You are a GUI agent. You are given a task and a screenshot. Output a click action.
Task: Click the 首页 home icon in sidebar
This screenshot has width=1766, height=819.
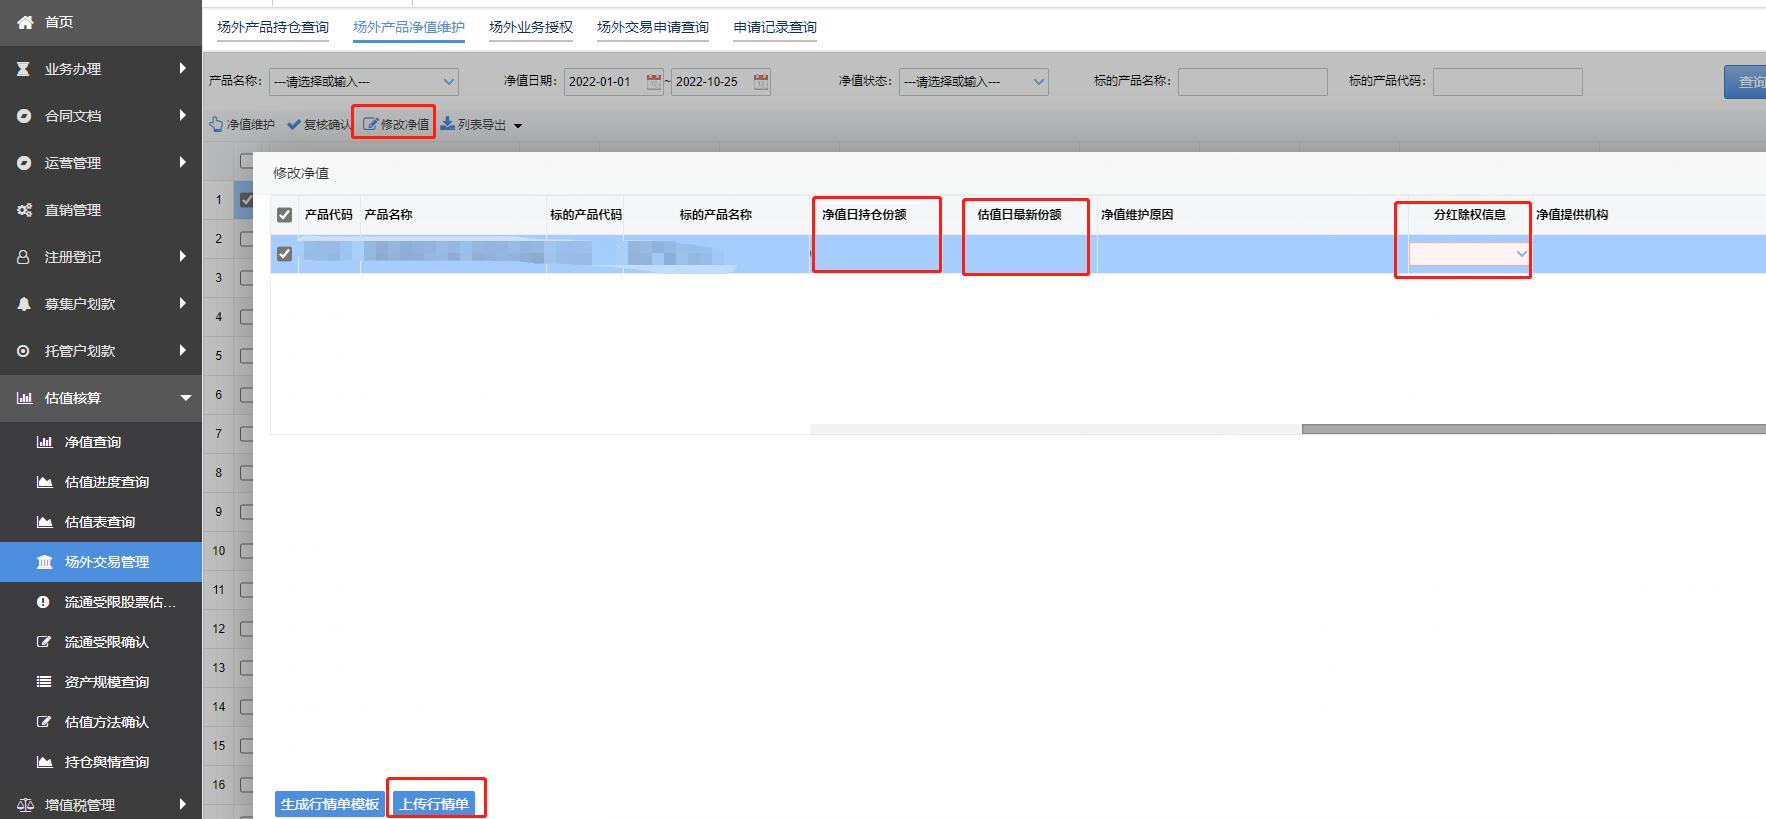[25, 22]
